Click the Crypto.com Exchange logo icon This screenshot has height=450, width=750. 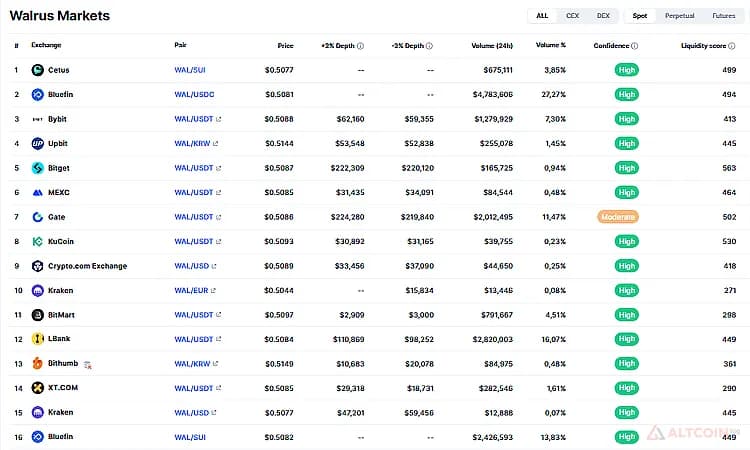[x=37, y=266]
